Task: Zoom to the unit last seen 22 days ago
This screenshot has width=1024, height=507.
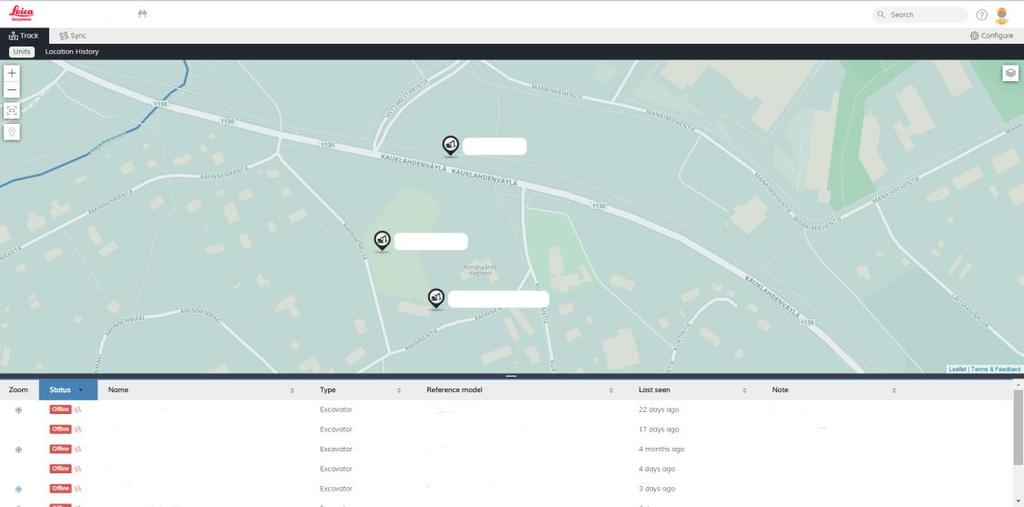Action: point(18,410)
